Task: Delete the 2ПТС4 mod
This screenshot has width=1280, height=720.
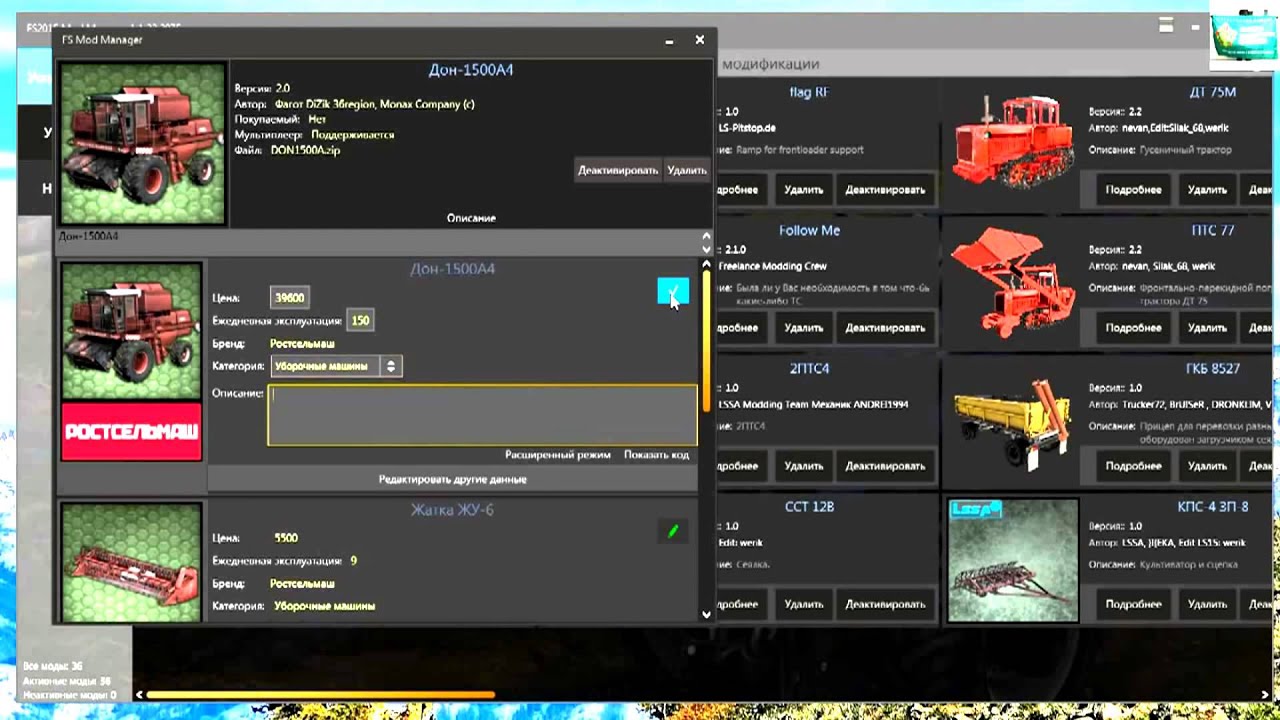Action: pyautogui.click(x=804, y=466)
